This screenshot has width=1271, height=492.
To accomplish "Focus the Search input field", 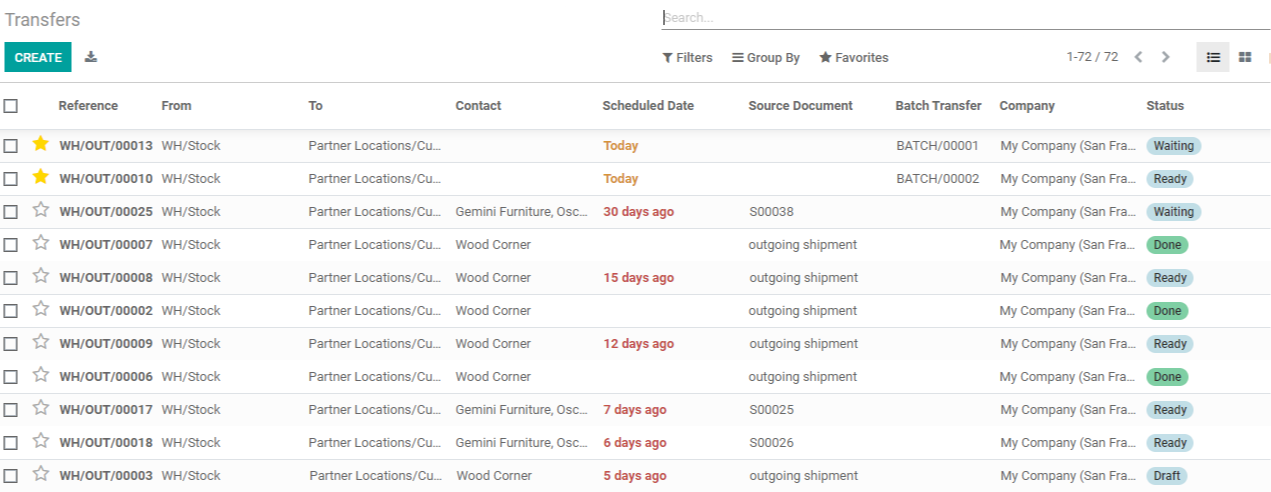I will tap(965, 18).
